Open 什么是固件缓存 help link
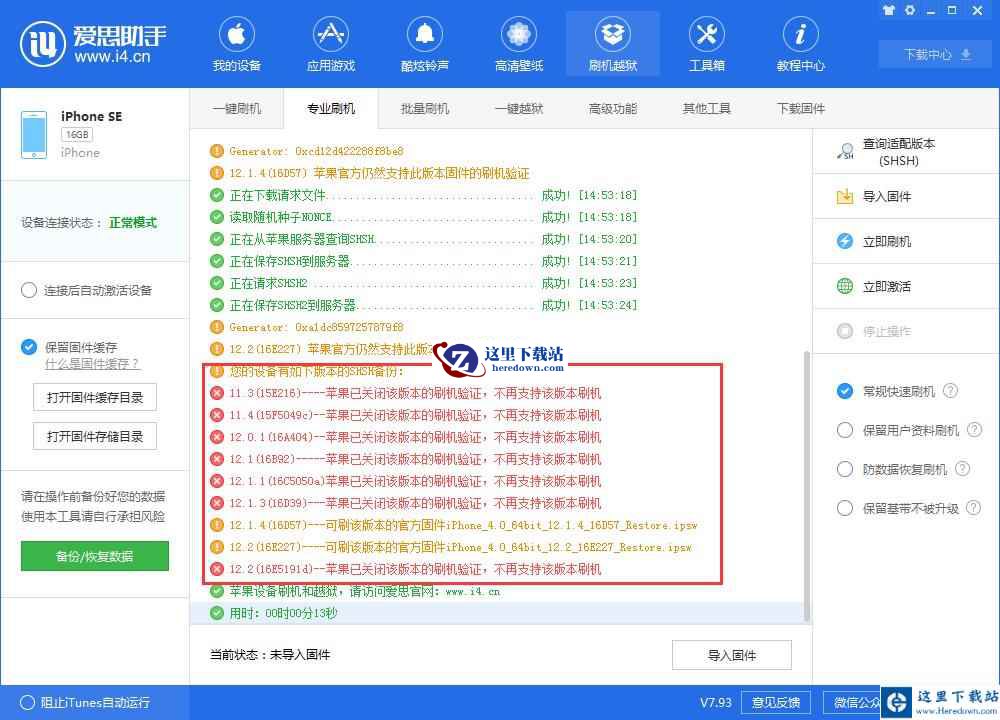The height and width of the screenshot is (720, 1000). click(x=92, y=364)
